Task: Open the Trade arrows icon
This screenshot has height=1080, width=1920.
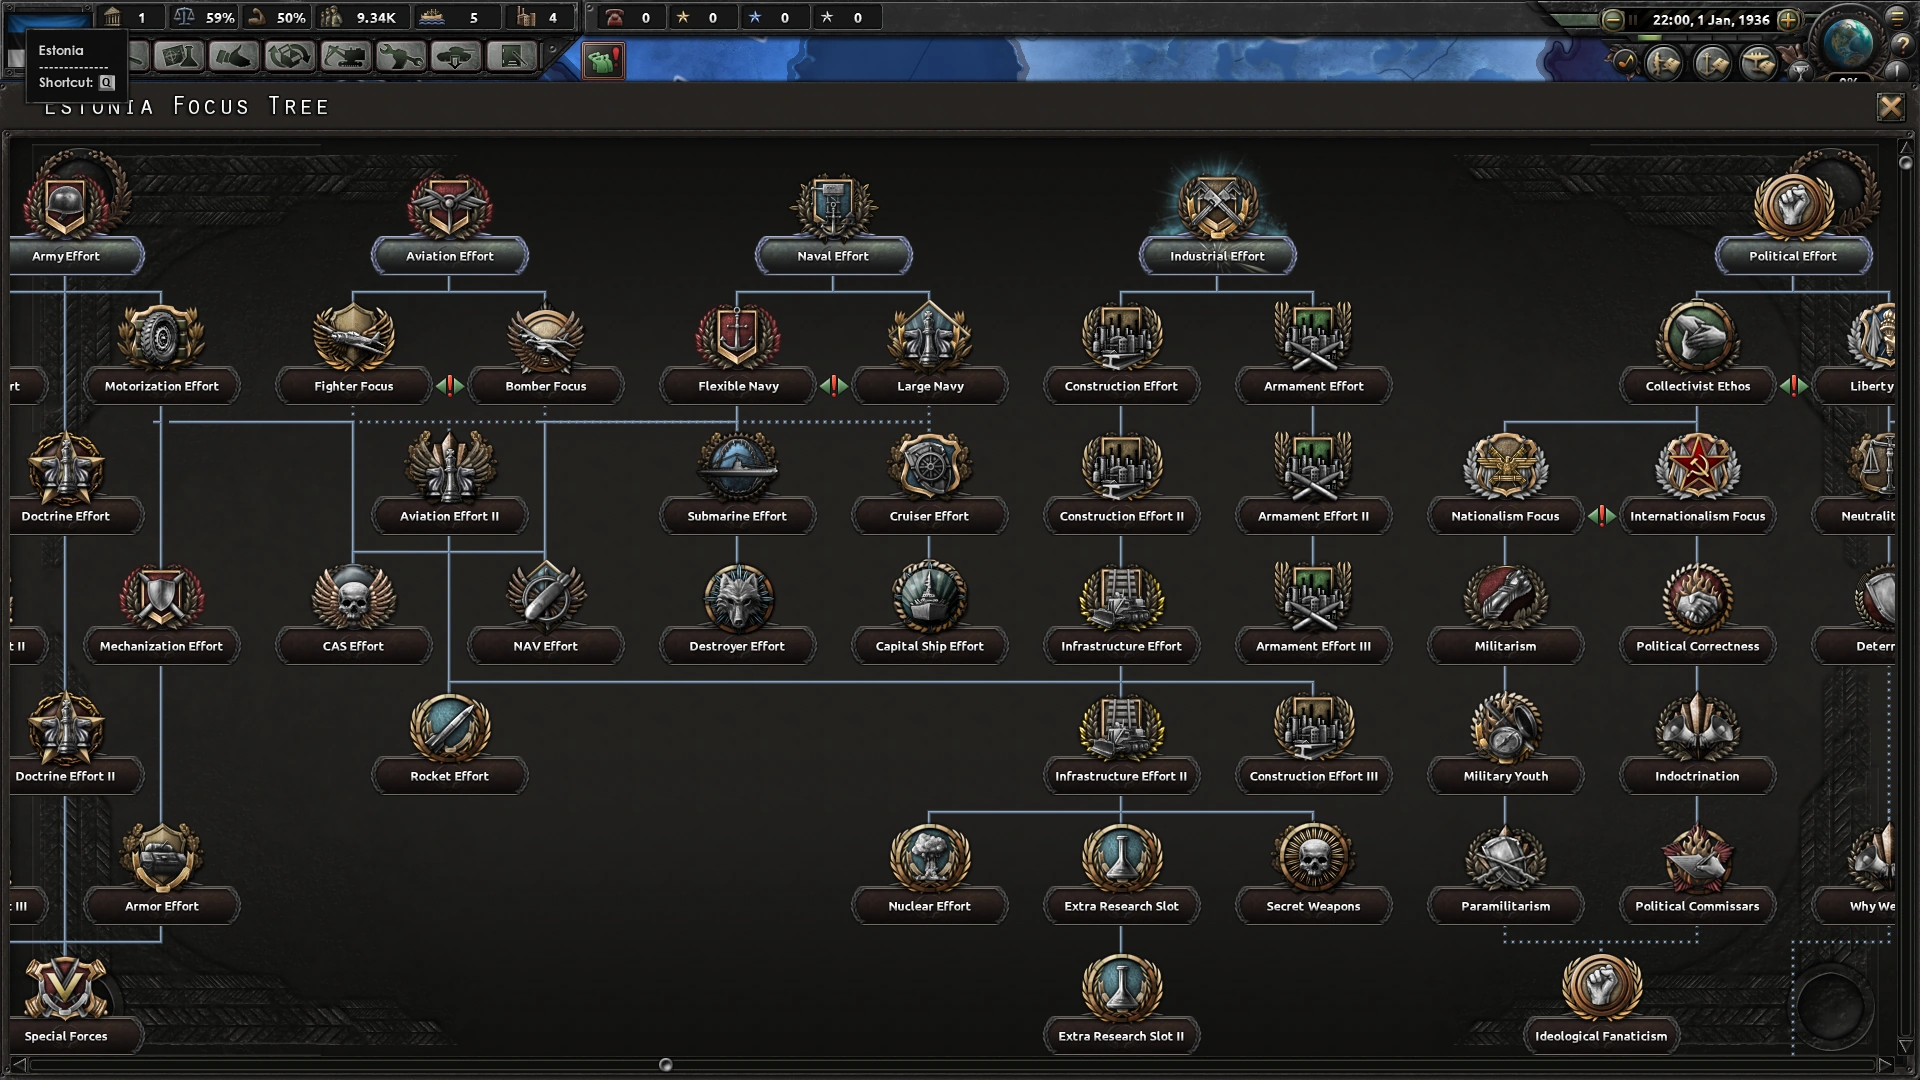Action: coord(290,56)
